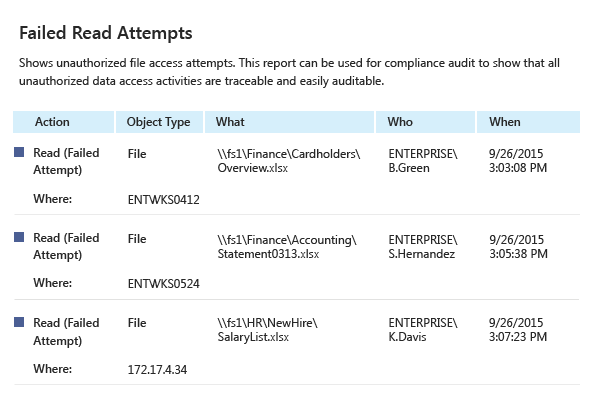Click the blue square marker beside S.Hernandez entry
590x395 pixels.
tap(19, 237)
